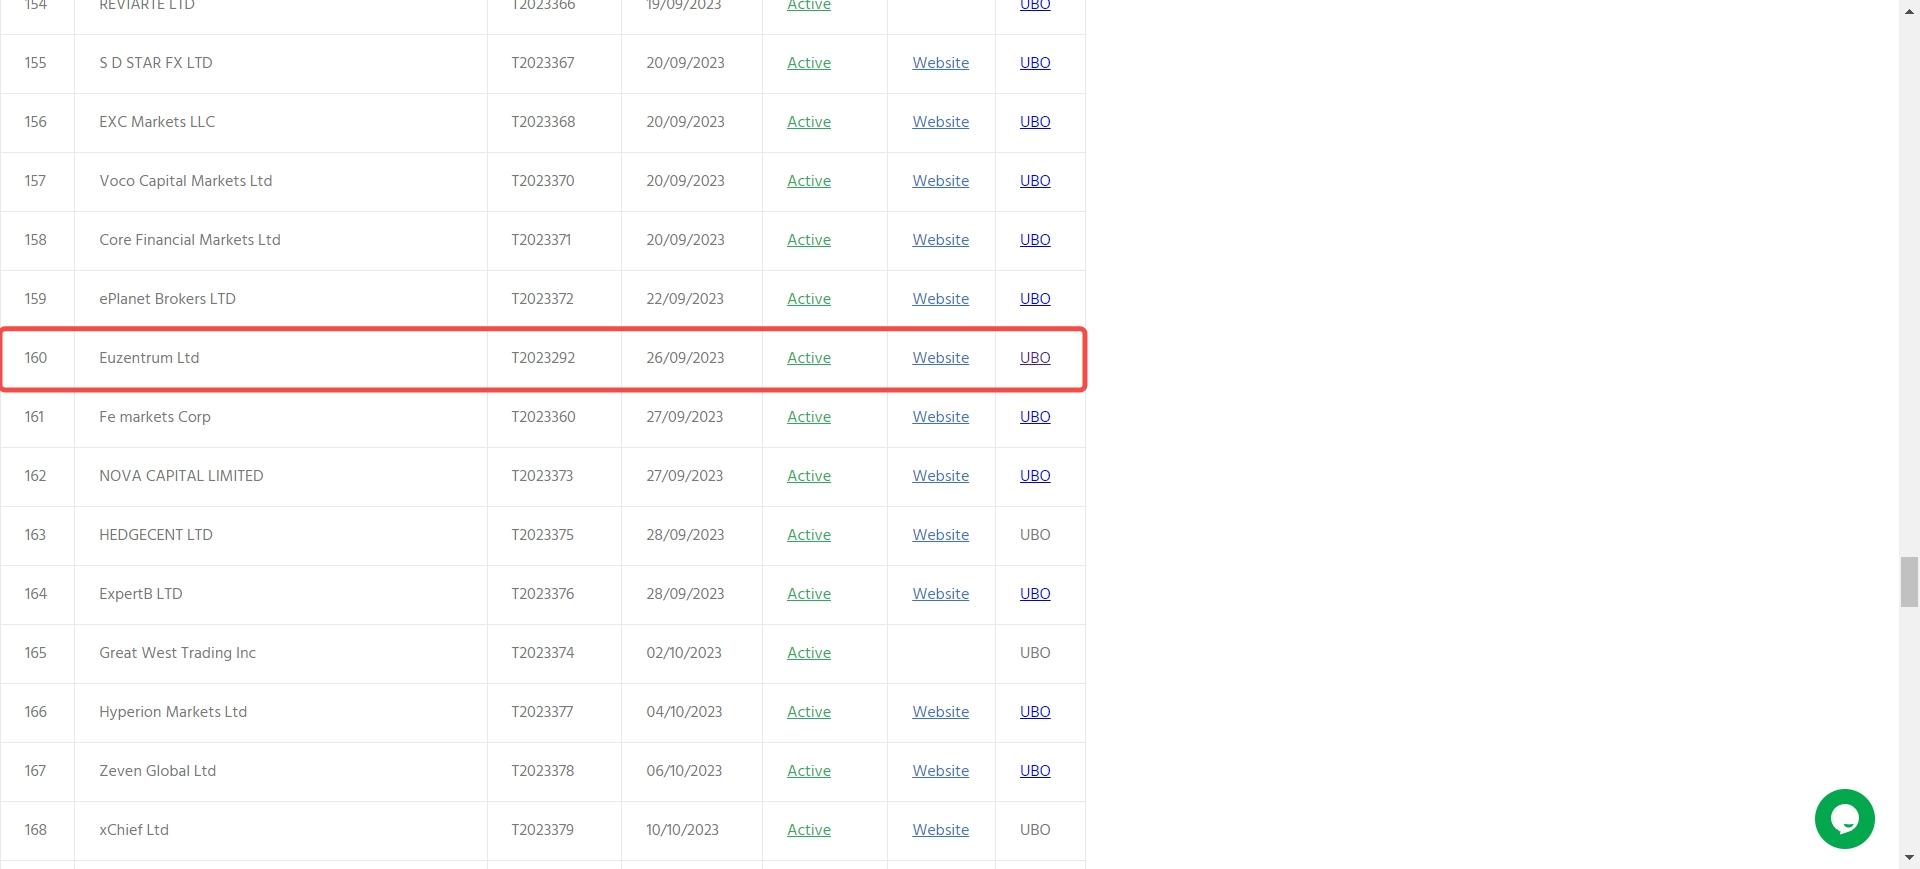
Task: Click the vertical scrollbar thumb
Action: pyautogui.click(x=1909, y=582)
